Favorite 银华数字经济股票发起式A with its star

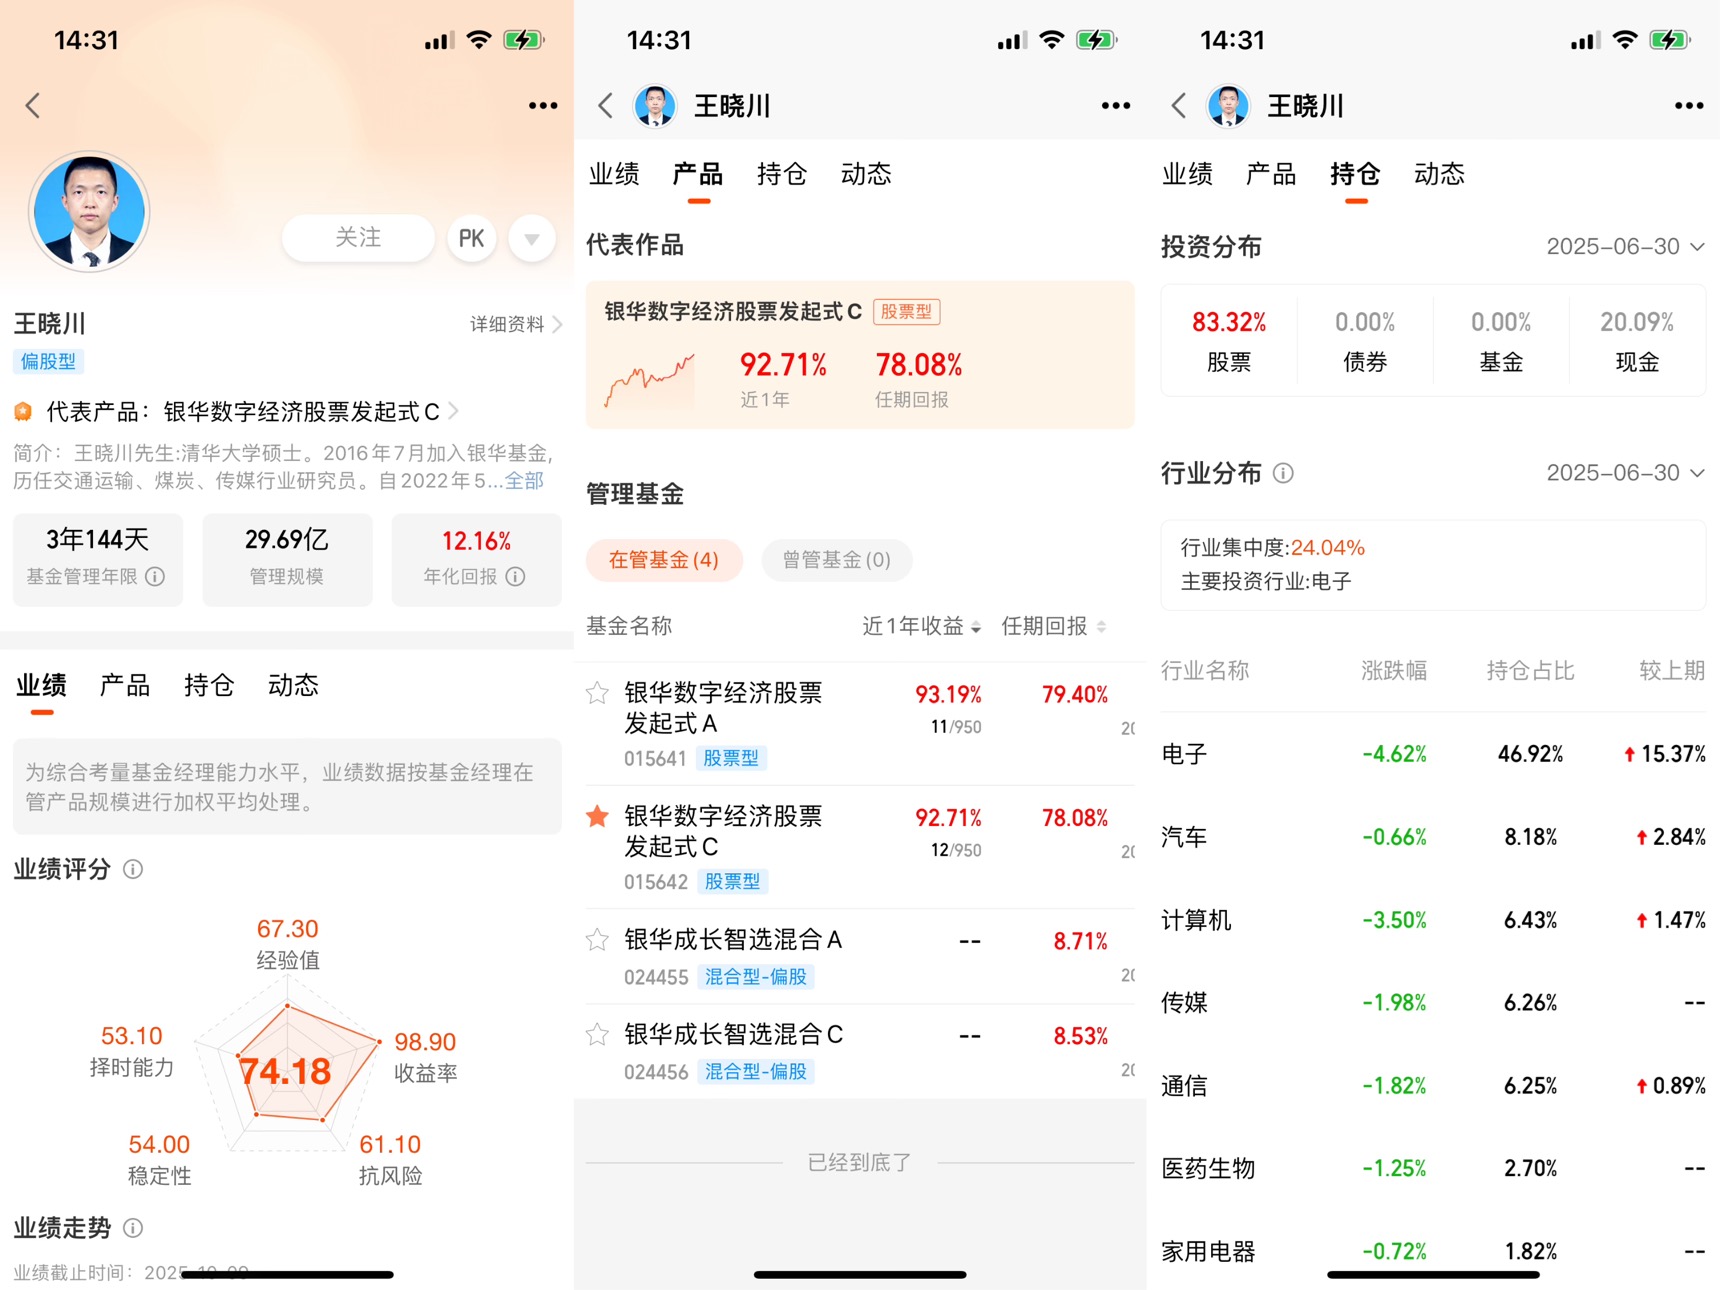[x=598, y=693]
